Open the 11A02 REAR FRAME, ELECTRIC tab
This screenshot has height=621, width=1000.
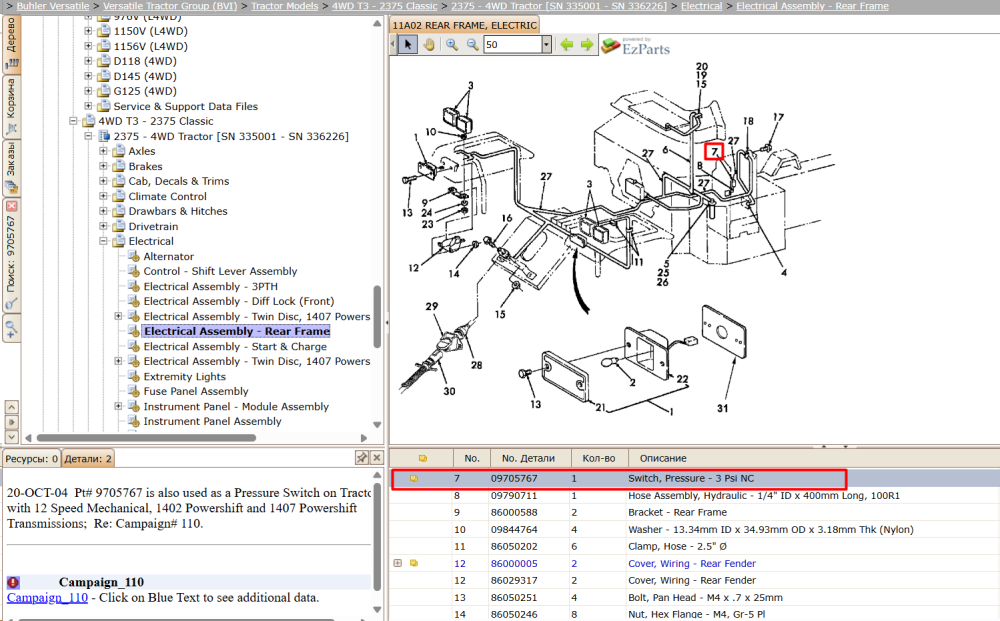pos(464,26)
